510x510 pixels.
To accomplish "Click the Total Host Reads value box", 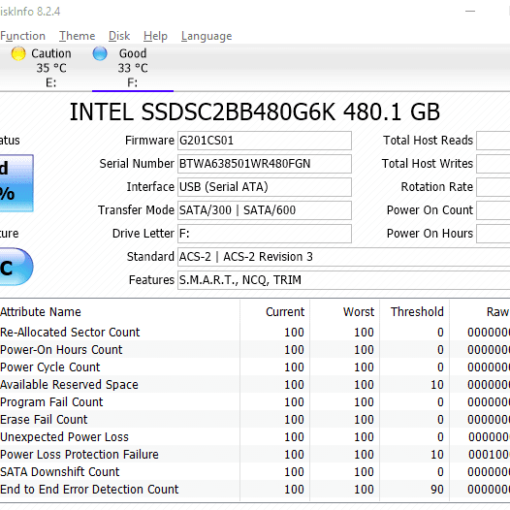I will point(493,140).
